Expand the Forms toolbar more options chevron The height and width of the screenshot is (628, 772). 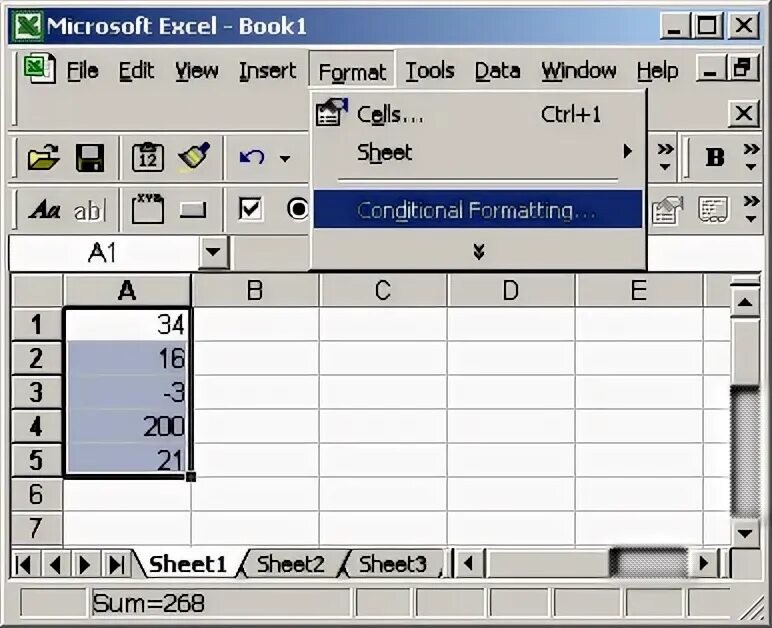(751, 209)
